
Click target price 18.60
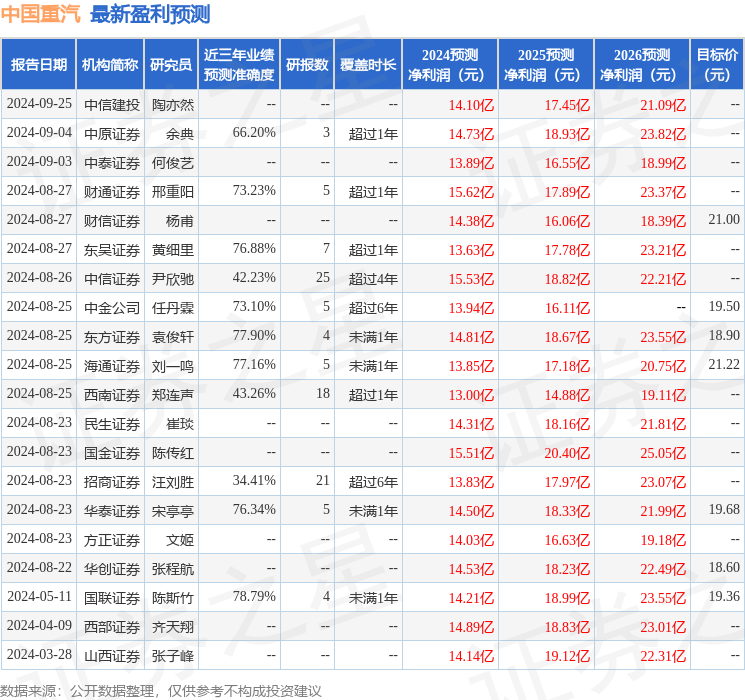(x=724, y=567)
